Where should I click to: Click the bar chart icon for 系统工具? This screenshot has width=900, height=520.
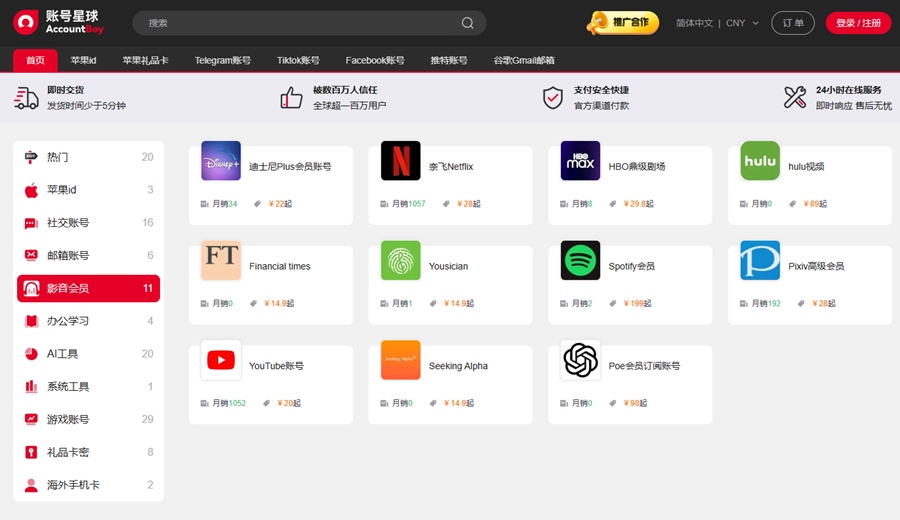point(31,386)
